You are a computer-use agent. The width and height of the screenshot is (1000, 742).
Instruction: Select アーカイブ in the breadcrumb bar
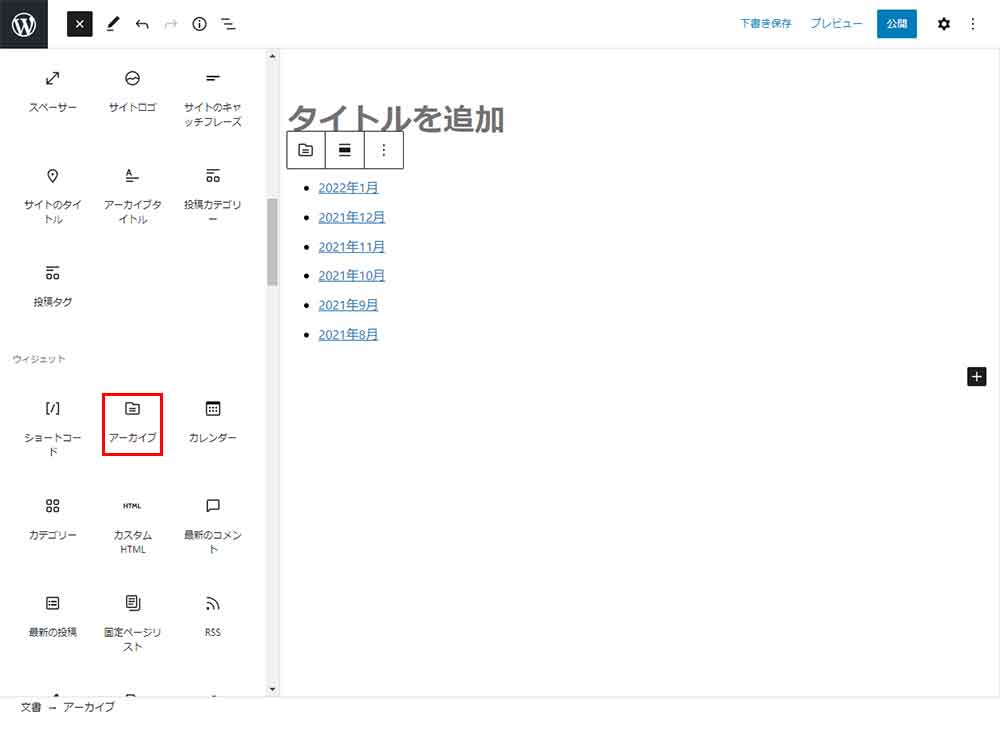tap(89, 707)
